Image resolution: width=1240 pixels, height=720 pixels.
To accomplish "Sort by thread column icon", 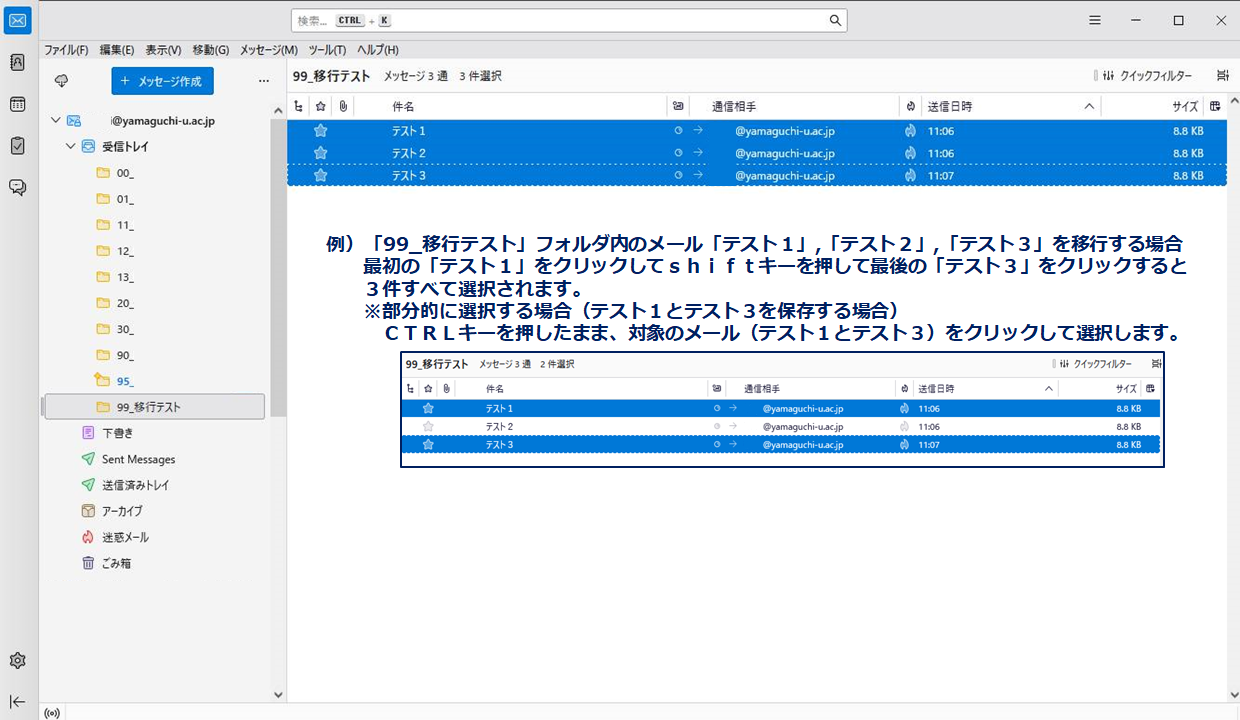I will 298,106.
